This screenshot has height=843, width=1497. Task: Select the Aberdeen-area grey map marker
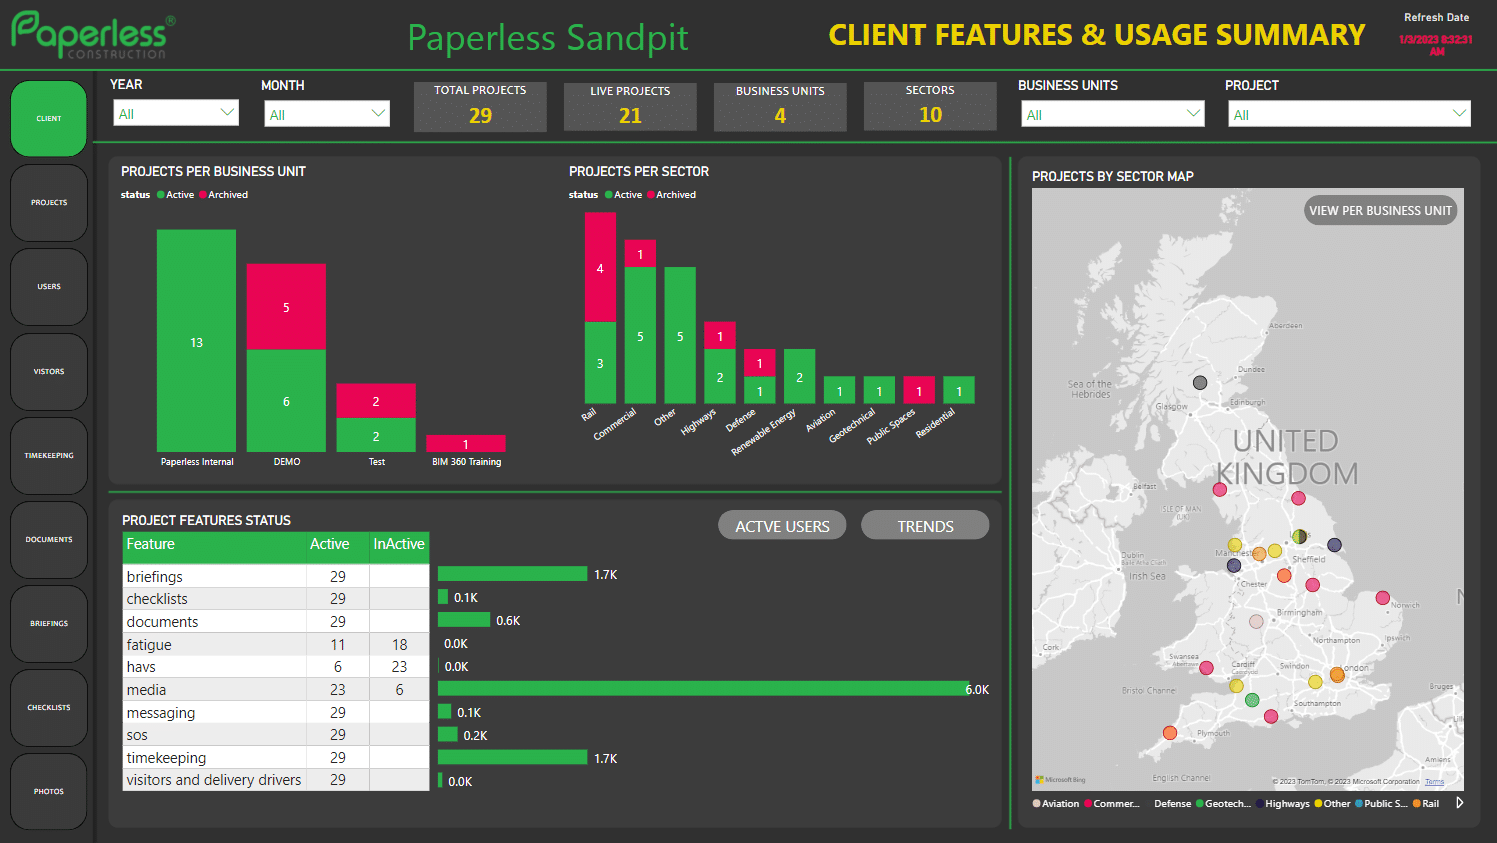tap(1200, 382)
